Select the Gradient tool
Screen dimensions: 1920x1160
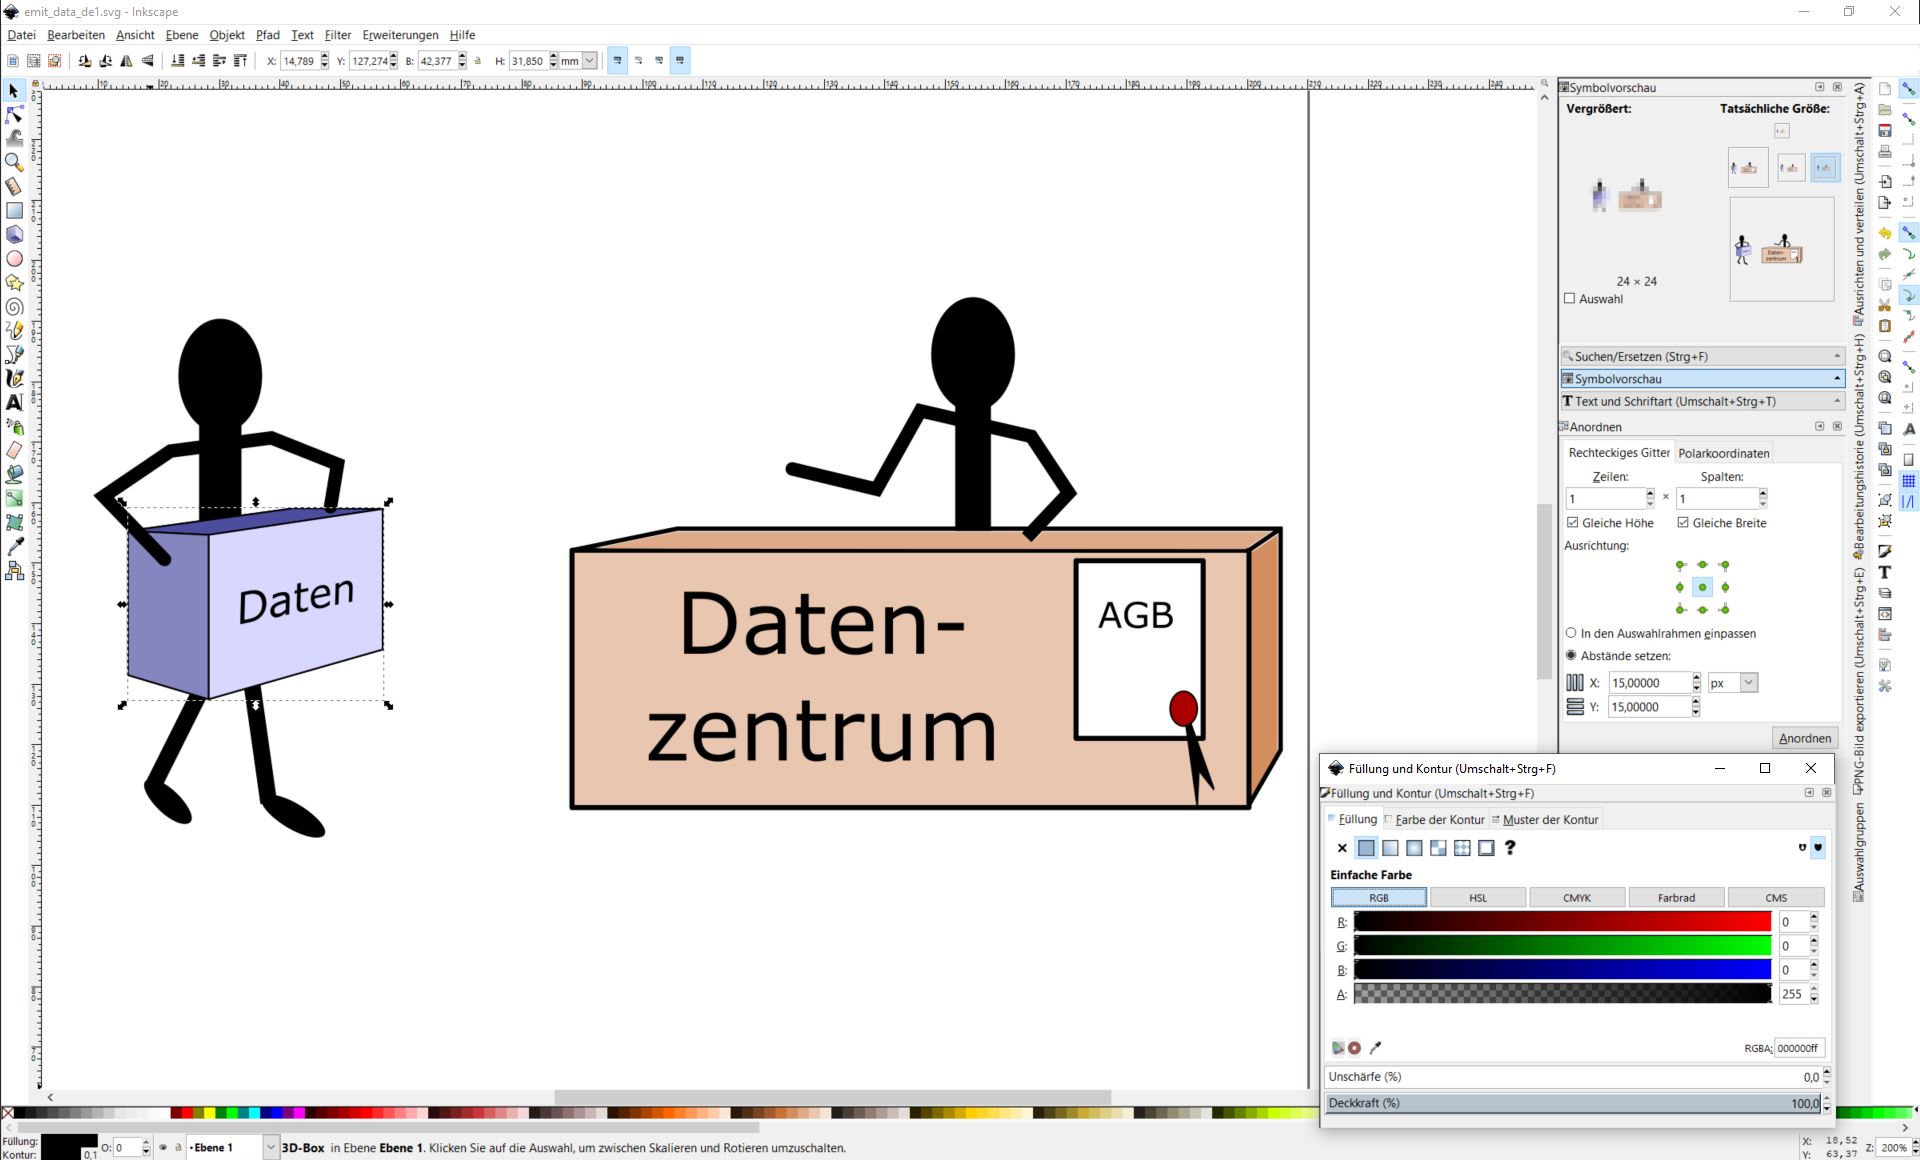click(14, 498)
